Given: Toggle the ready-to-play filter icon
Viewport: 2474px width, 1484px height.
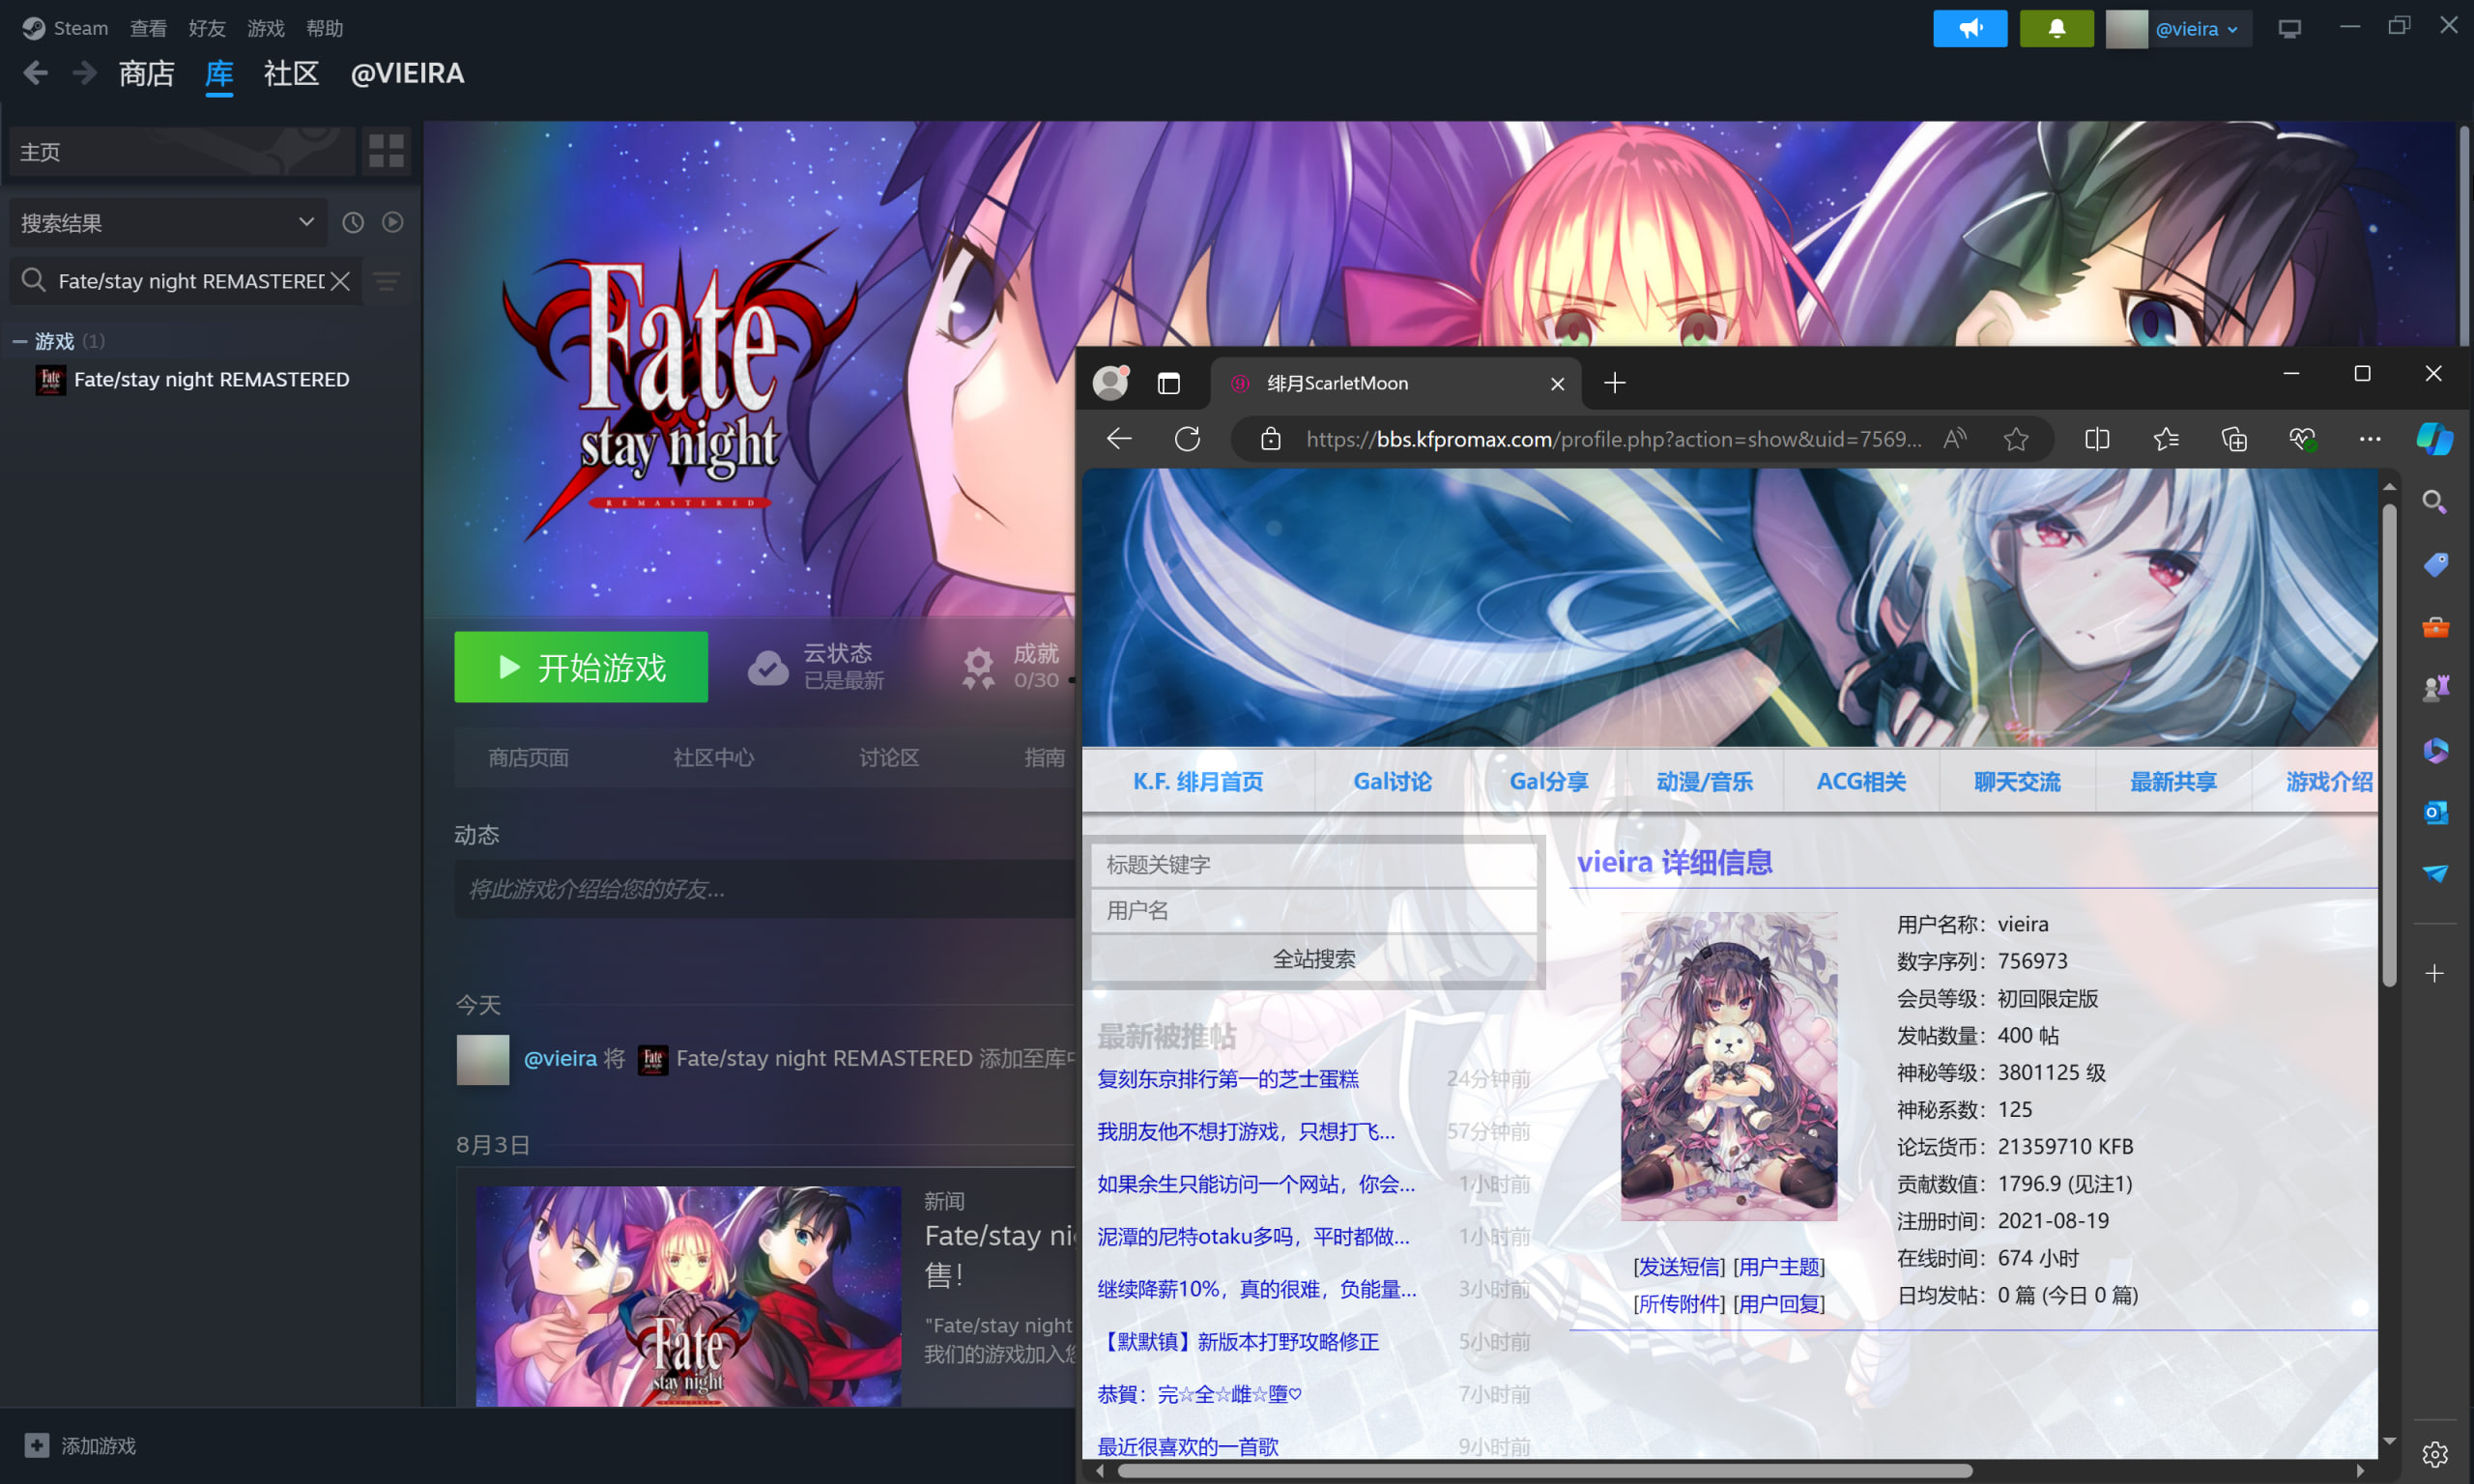Looking at the screenshot, I should pos(393,223).
